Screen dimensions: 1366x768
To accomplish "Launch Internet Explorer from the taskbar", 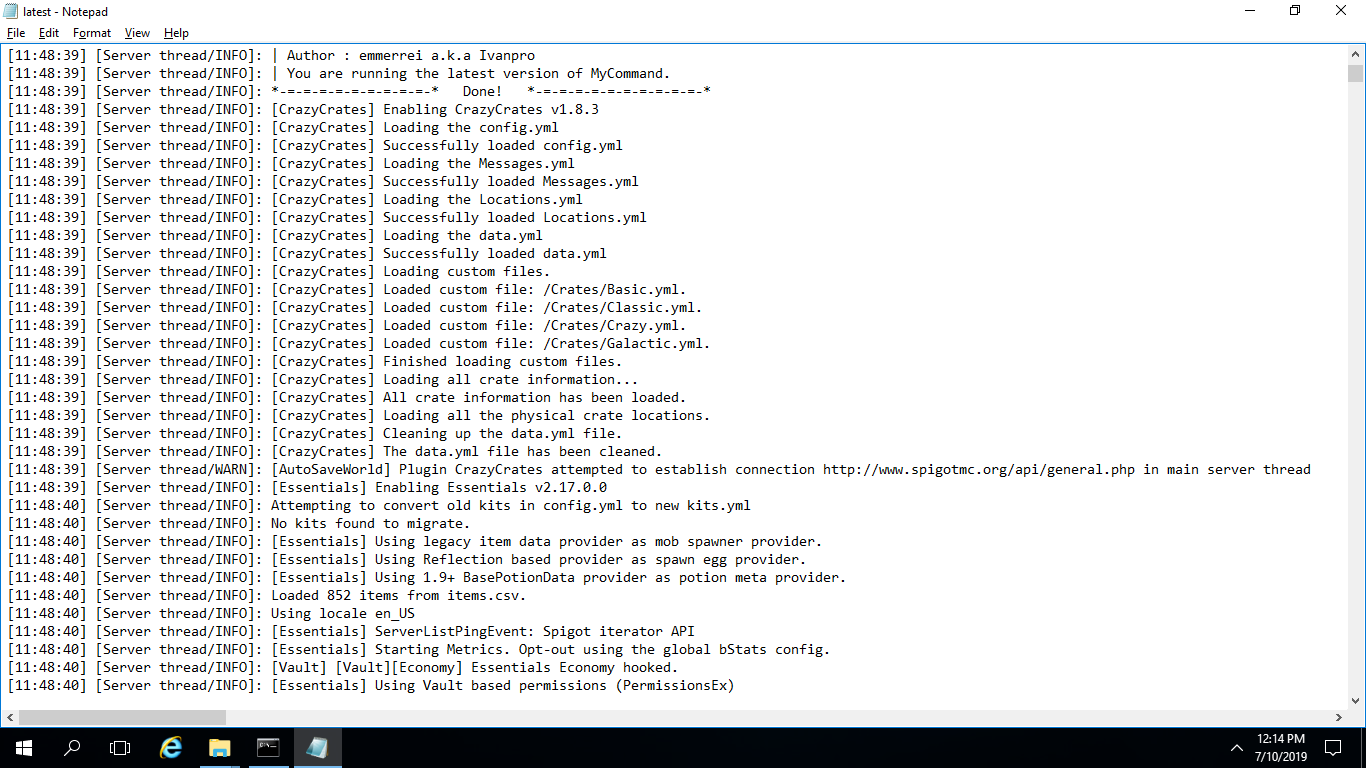I will coord(172,747).
